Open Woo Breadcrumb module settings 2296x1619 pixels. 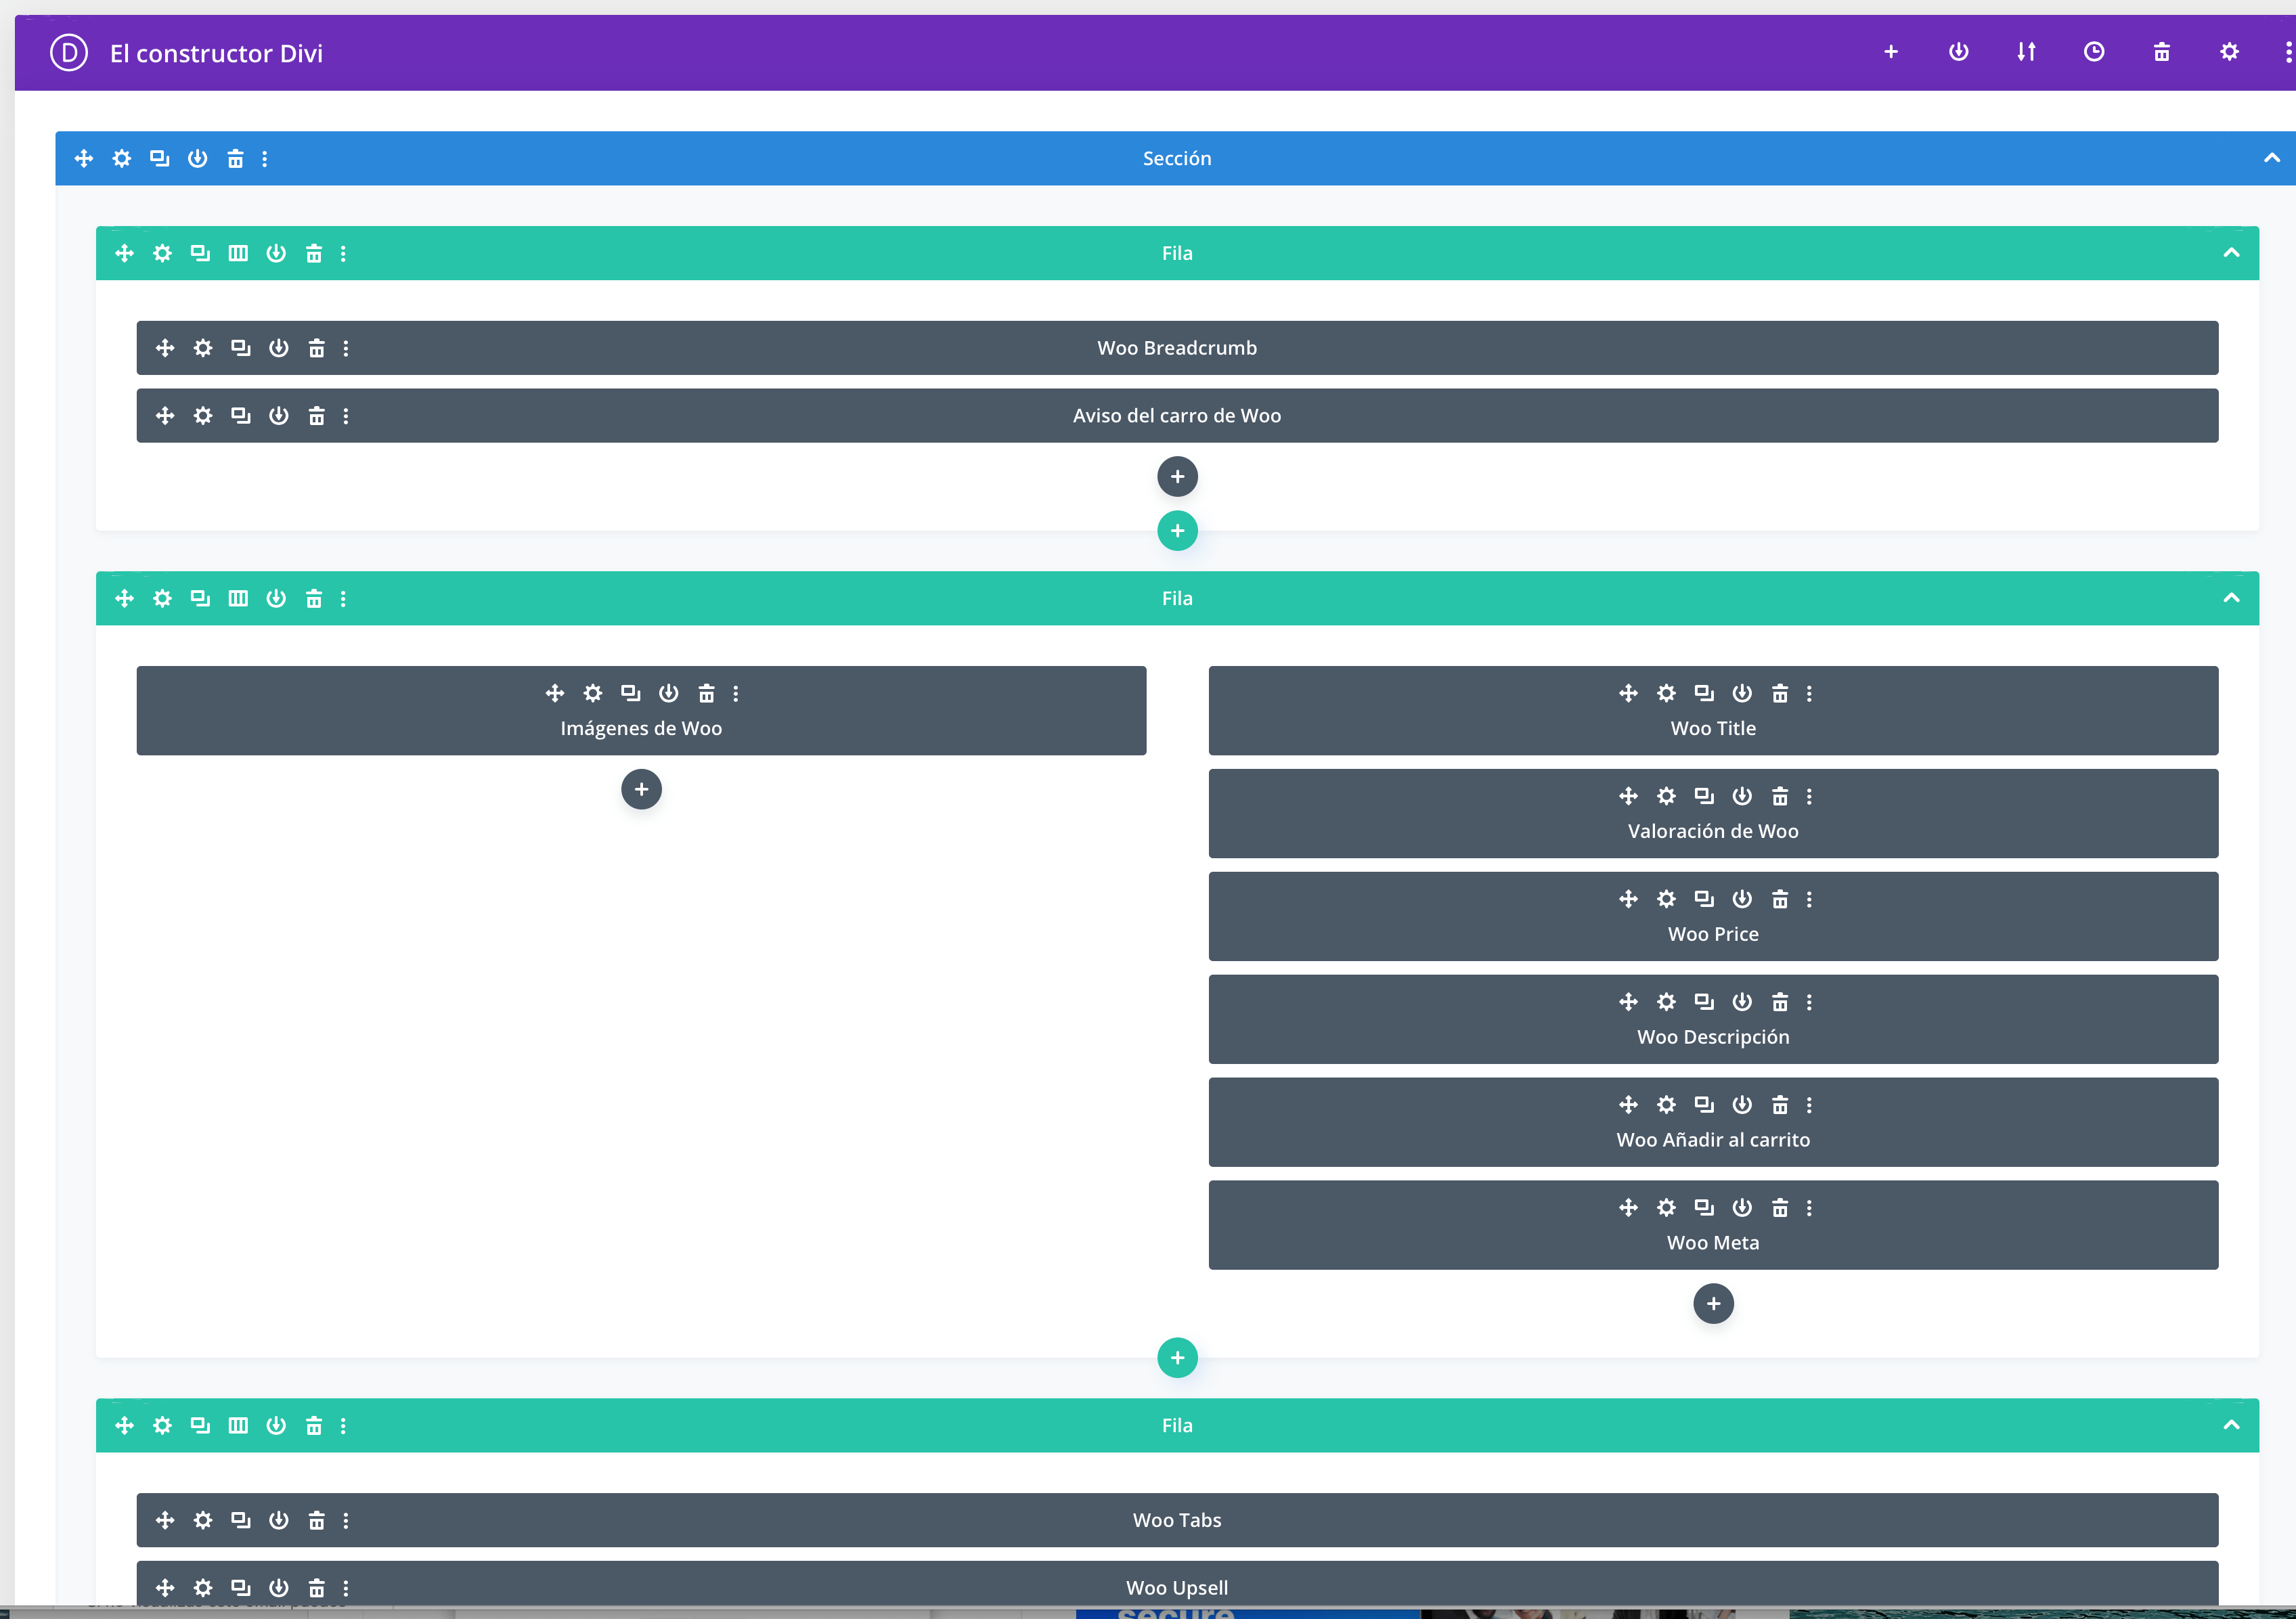[x=203, y=348]
